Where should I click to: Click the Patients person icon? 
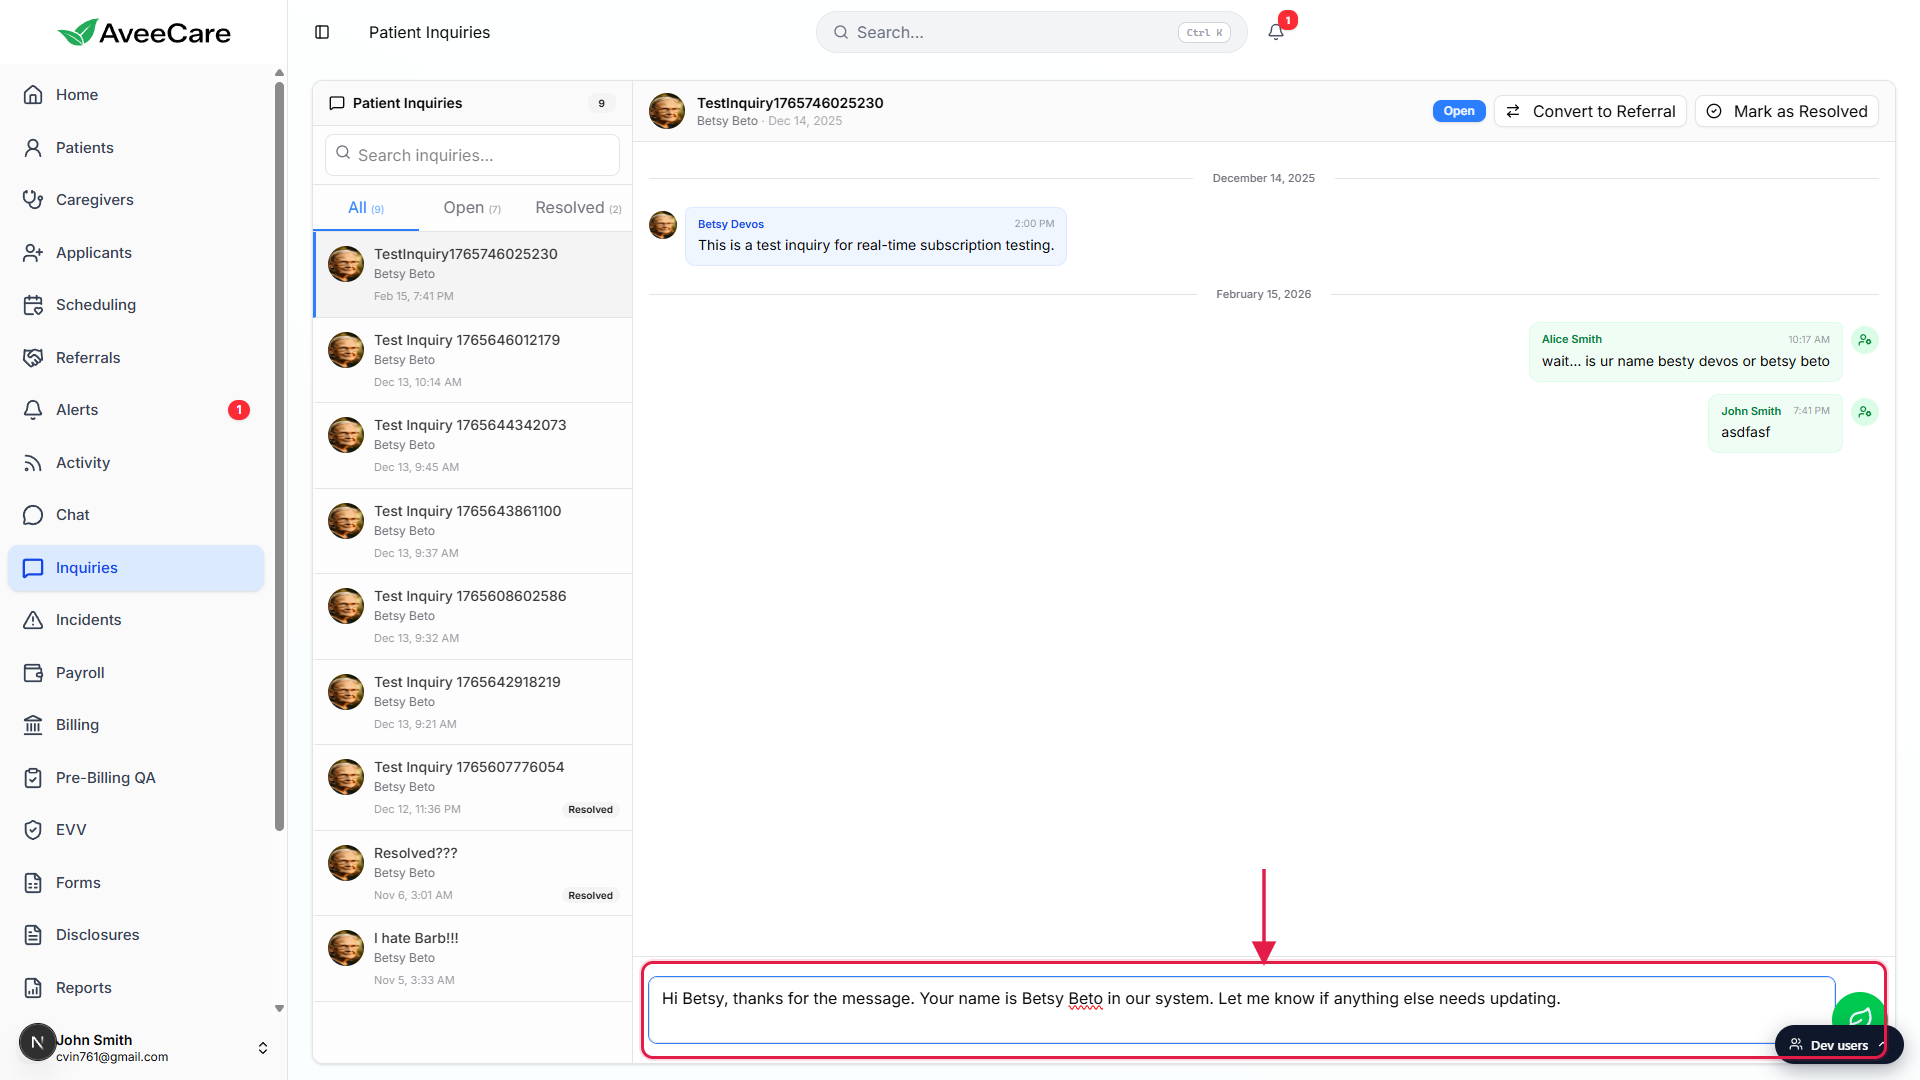(x=33, y=148)
